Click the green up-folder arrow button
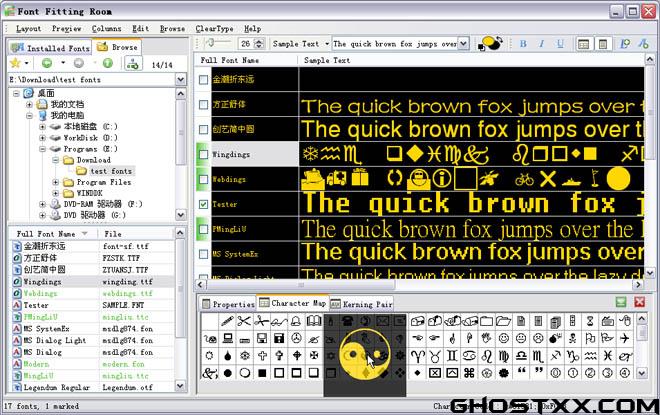The height and width of the screenshot is (415, 660). pyautogui.click(x=108, y=63)
